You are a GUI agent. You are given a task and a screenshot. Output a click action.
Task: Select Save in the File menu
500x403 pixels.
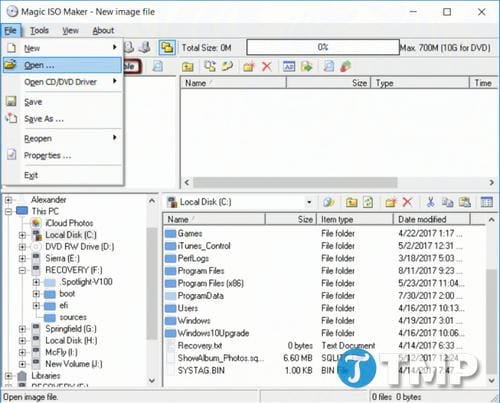pos(62,102)
